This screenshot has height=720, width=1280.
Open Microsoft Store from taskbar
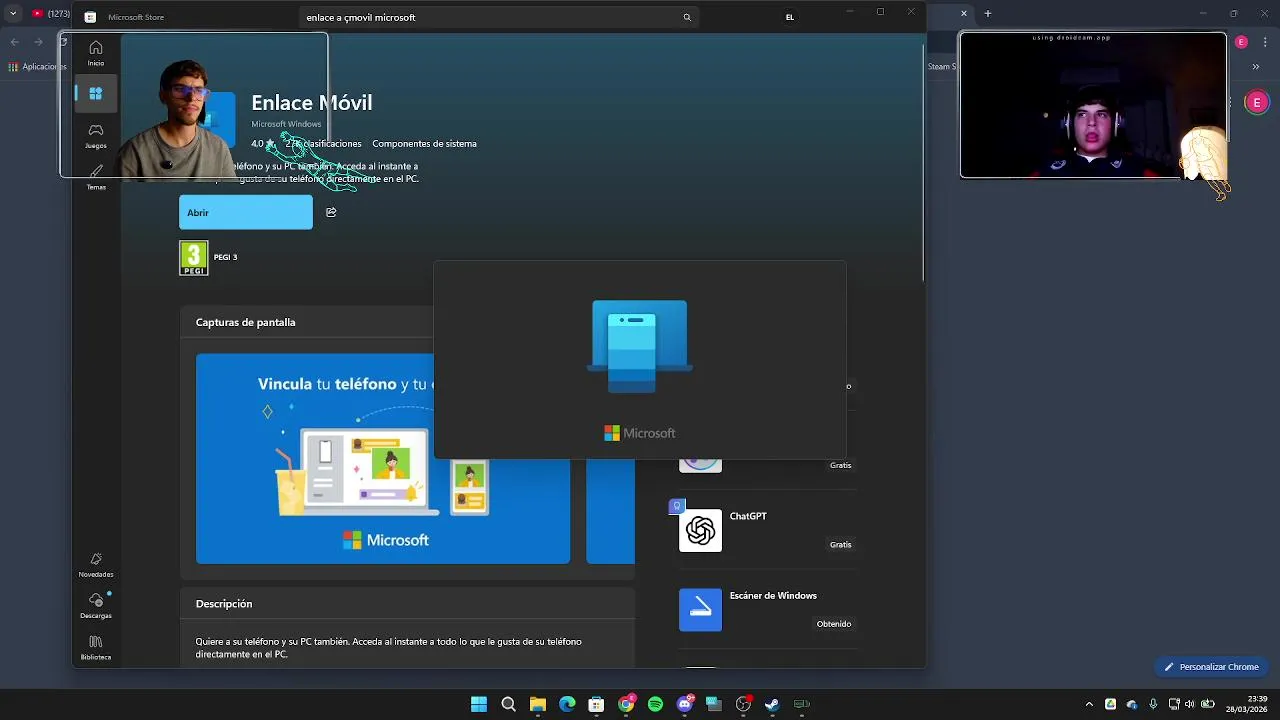(x=596, y=704)
